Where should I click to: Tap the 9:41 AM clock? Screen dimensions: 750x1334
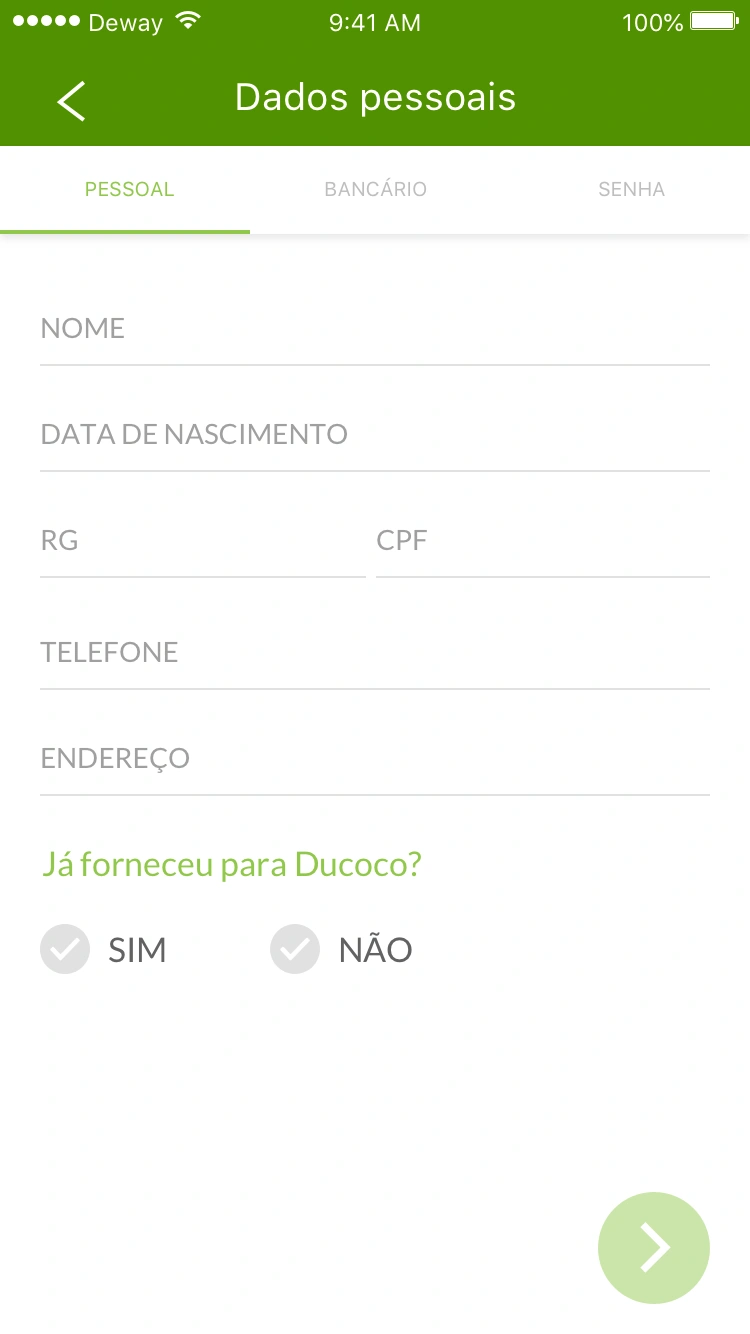[375, 23]
